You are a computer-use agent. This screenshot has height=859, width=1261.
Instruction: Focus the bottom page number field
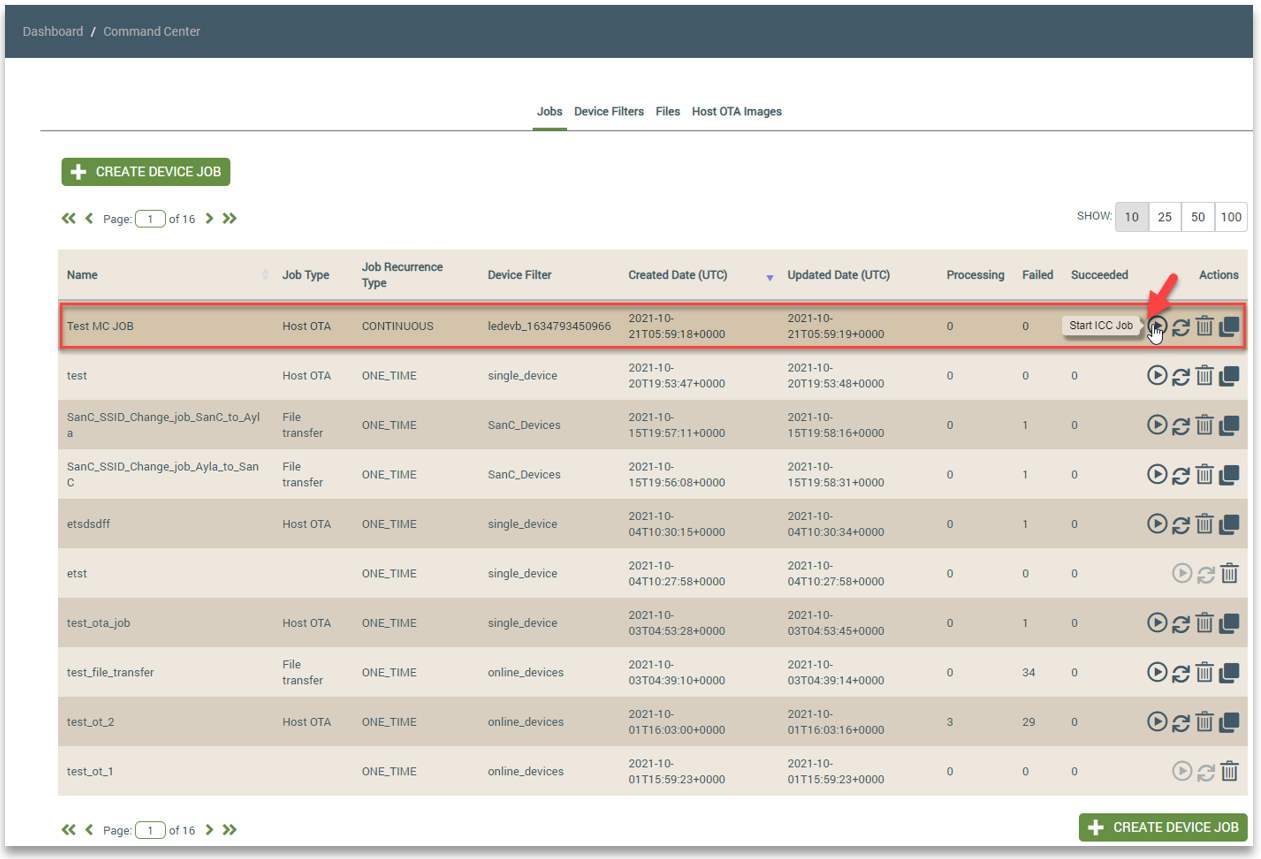[150, 830]
